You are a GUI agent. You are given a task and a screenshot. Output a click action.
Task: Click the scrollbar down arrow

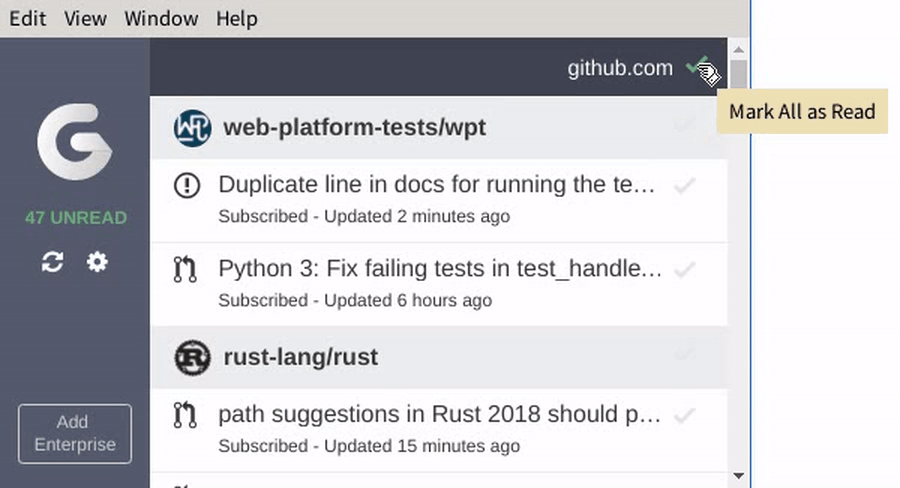point(739,476)
